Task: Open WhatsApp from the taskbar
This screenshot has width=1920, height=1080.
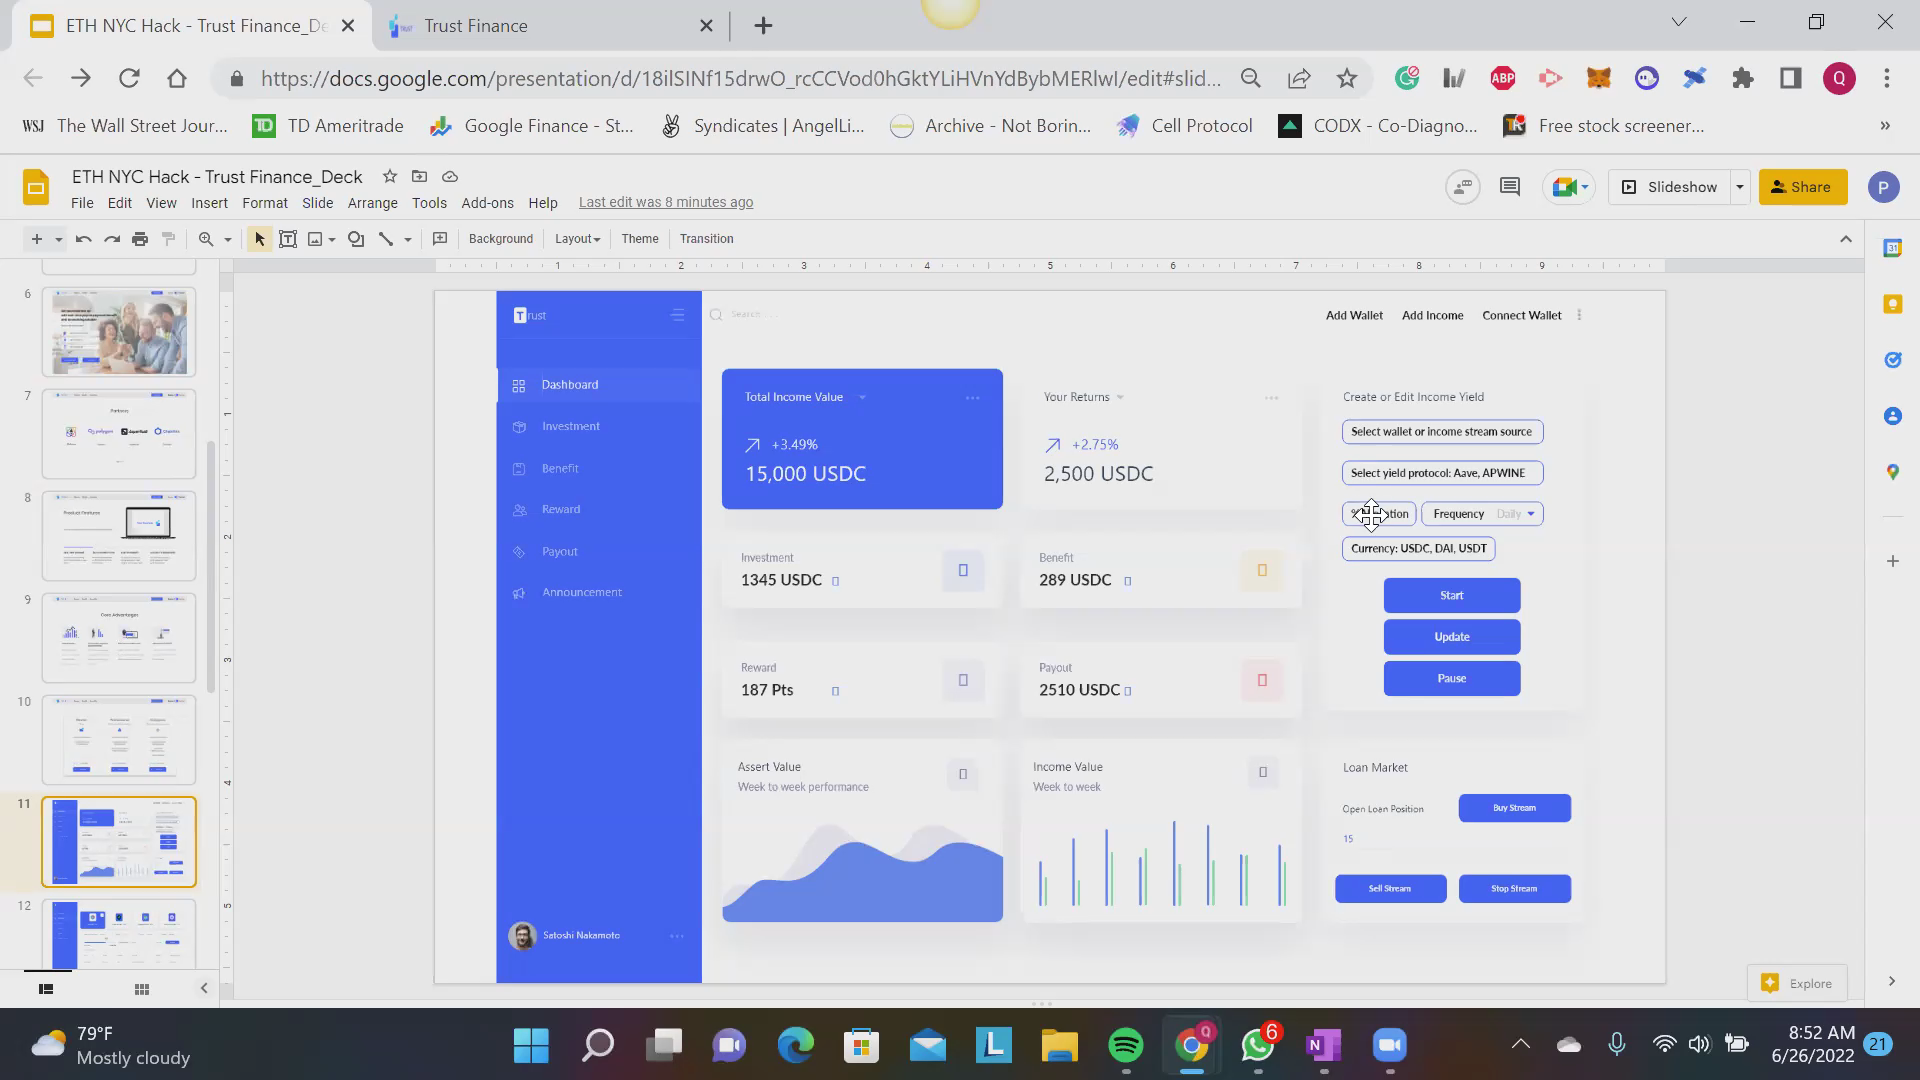Action: point(1258,1045)
